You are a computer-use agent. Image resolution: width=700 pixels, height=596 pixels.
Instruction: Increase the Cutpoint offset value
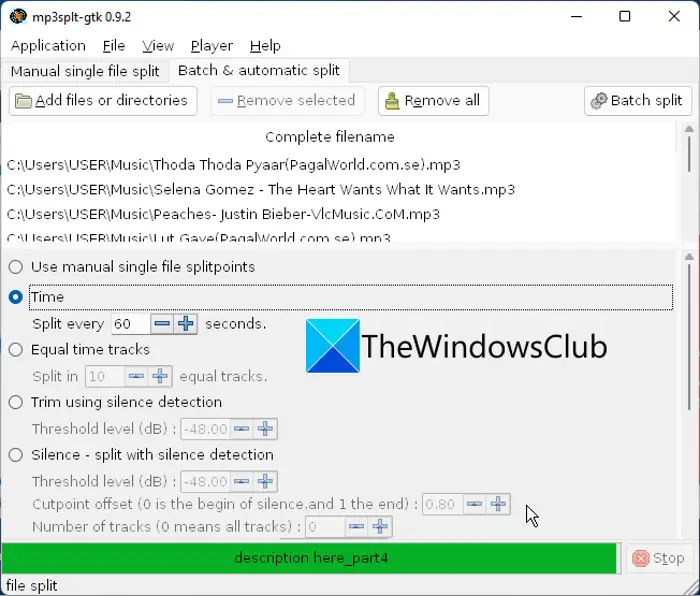coord(498,504)
